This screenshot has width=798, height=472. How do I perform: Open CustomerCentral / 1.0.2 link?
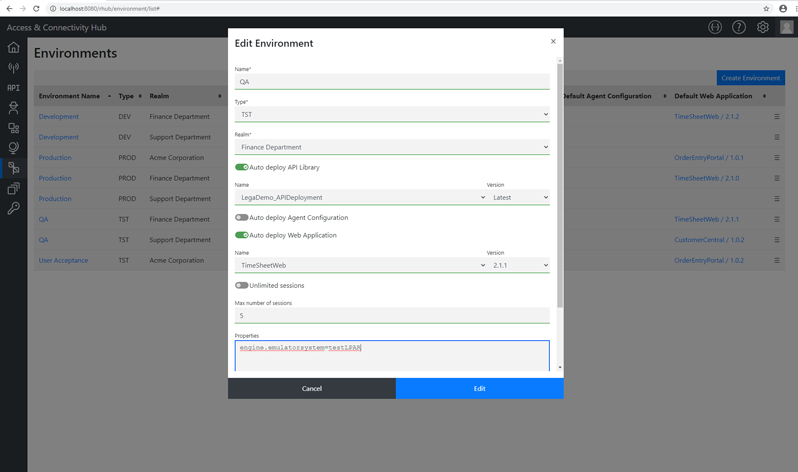709,240
